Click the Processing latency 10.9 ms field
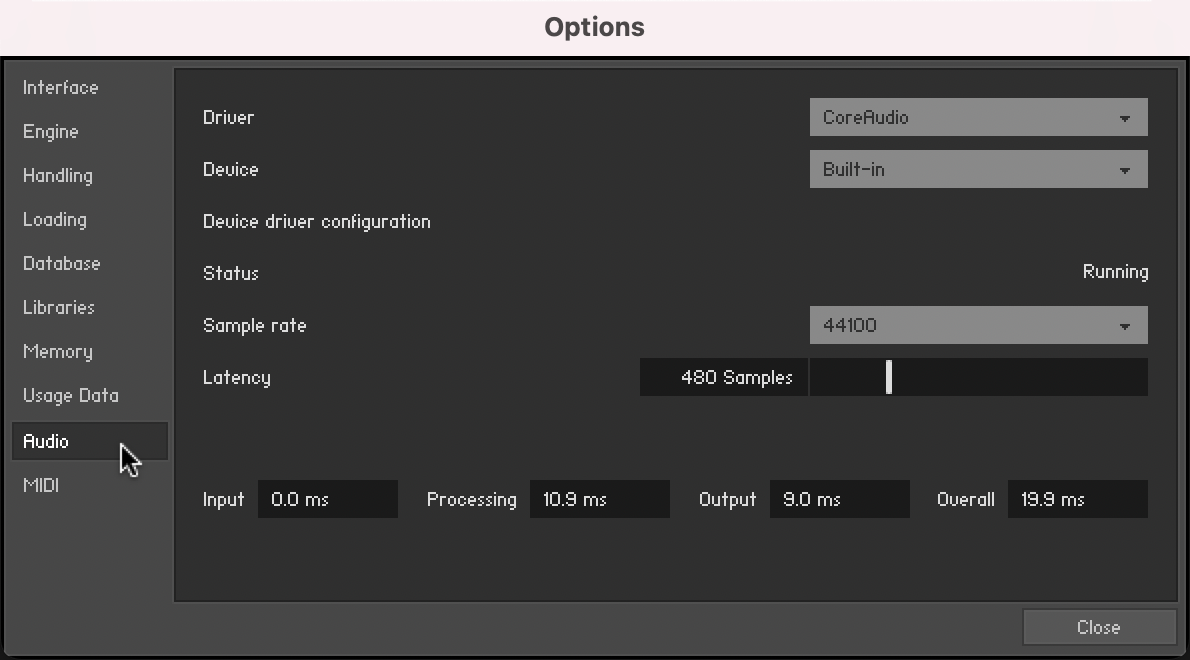The width and height of the screenshot is (1190, 660). [x=599, y=500]
